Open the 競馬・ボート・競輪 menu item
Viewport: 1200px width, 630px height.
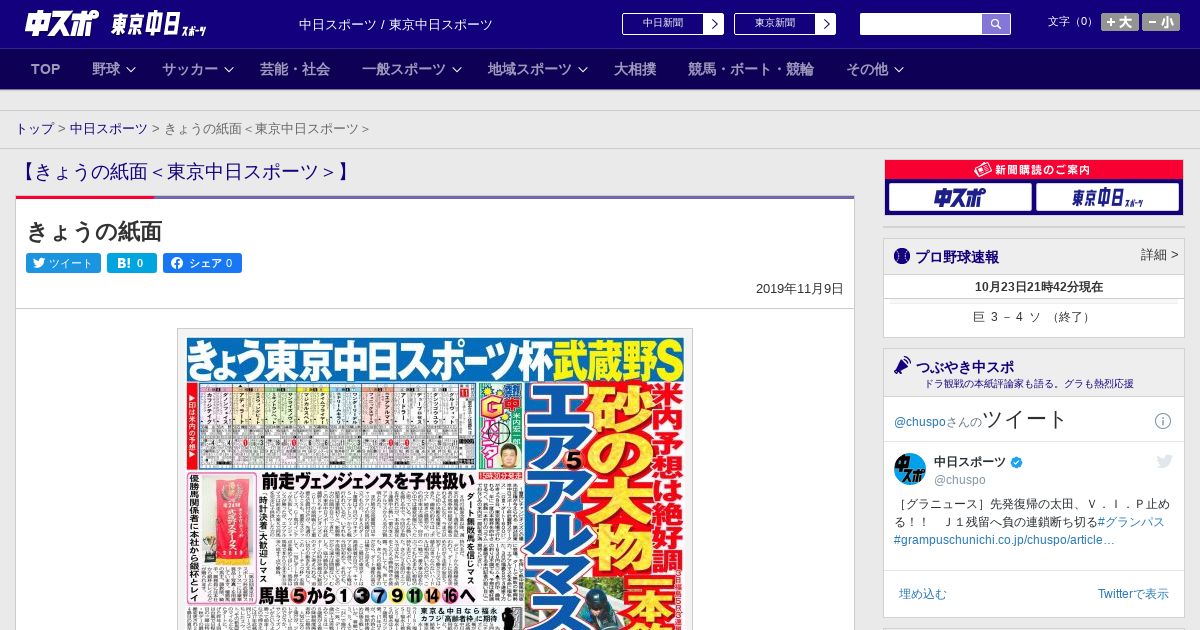coord(751,69)
